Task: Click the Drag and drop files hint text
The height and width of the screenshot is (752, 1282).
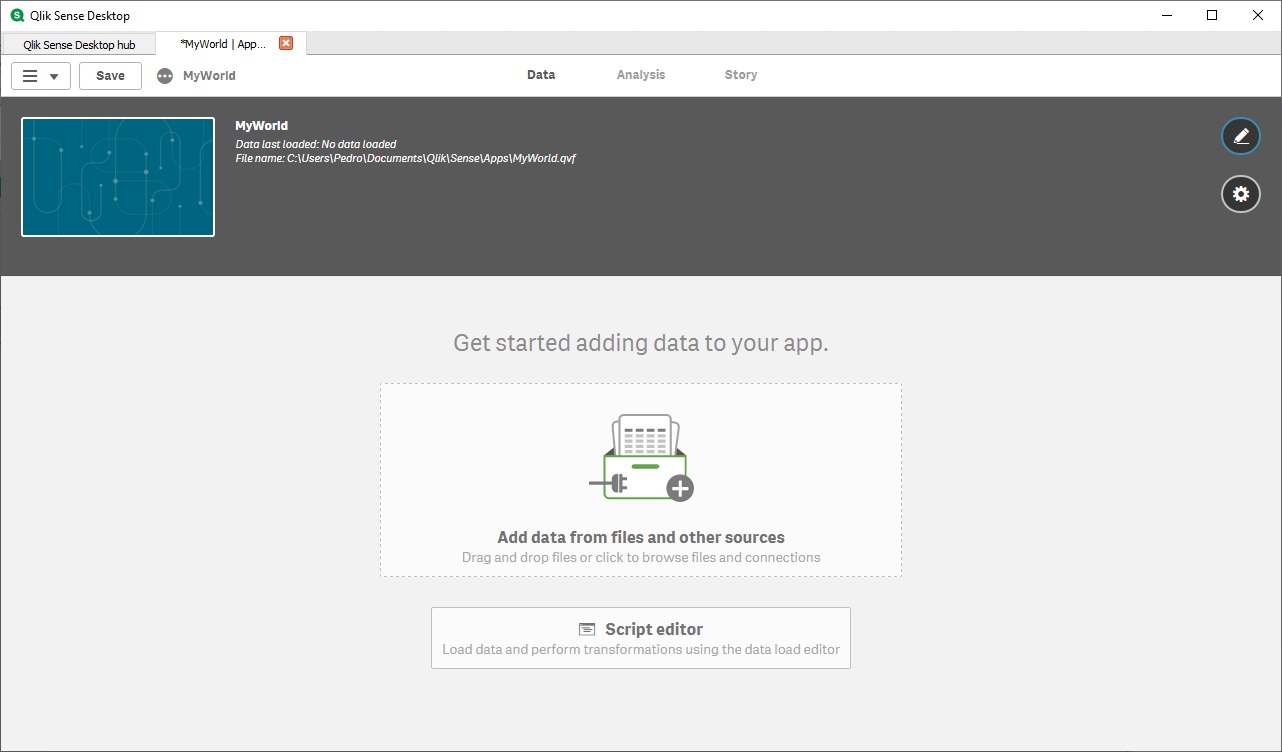Action: (641, 557)
